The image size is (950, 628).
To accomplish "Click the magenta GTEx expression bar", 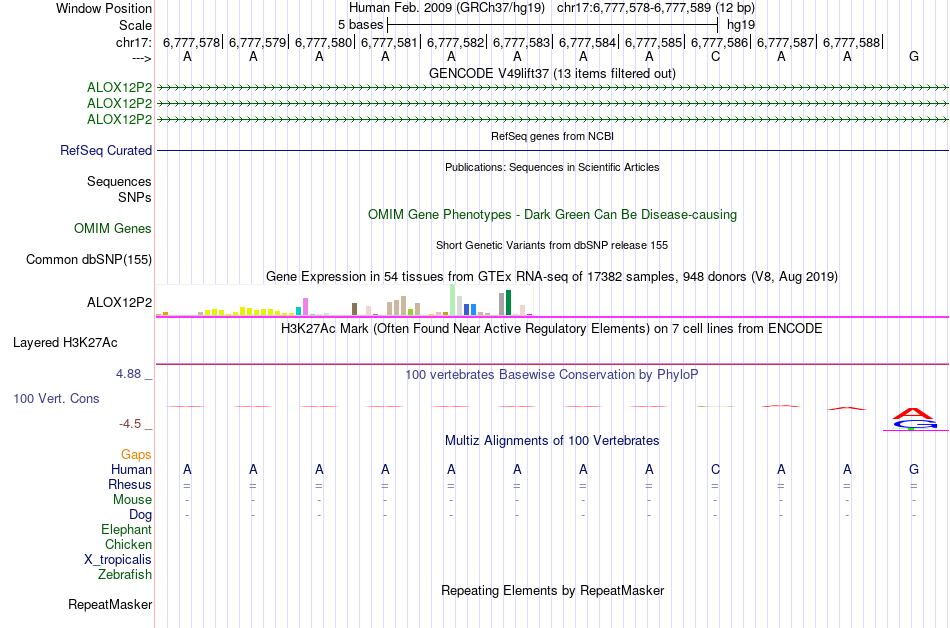I will [305, 306].
